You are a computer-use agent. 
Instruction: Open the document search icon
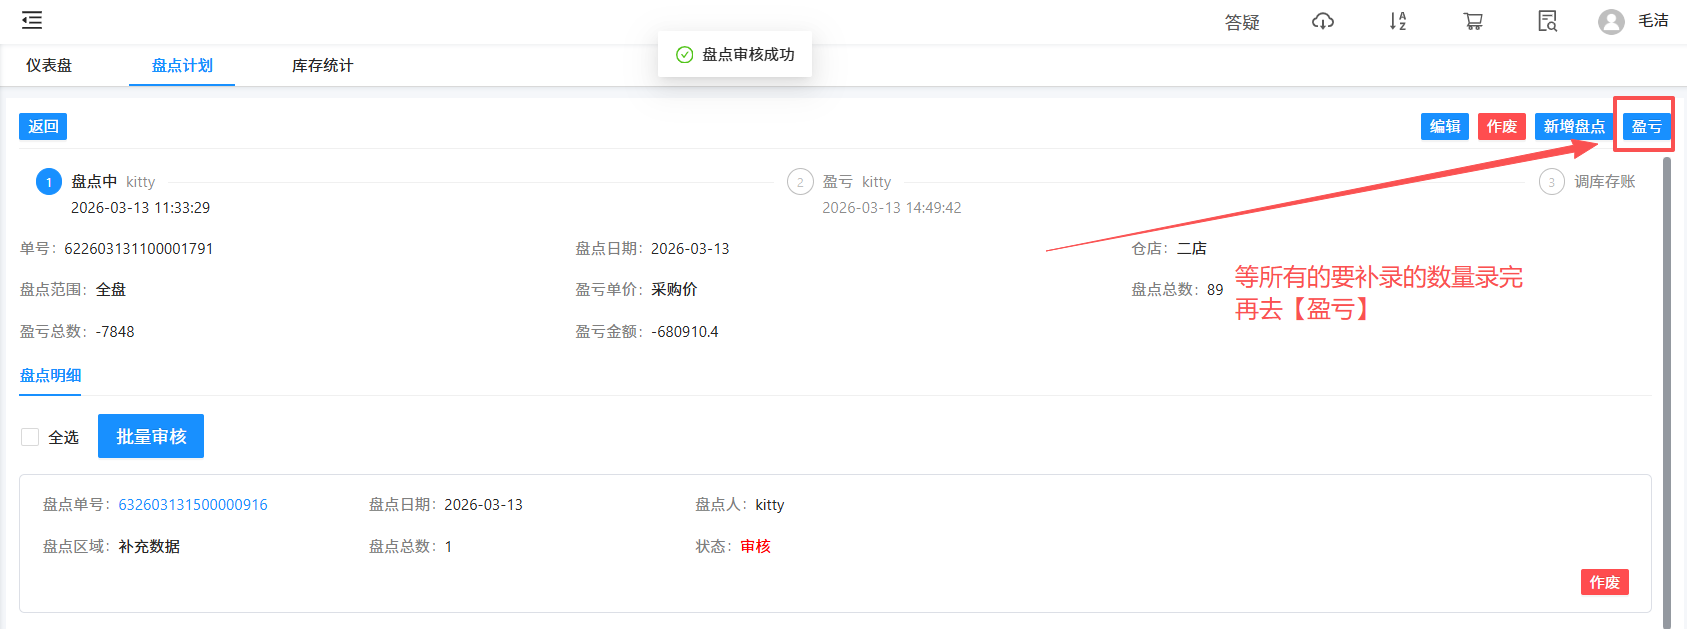(x=1547, y=21)
